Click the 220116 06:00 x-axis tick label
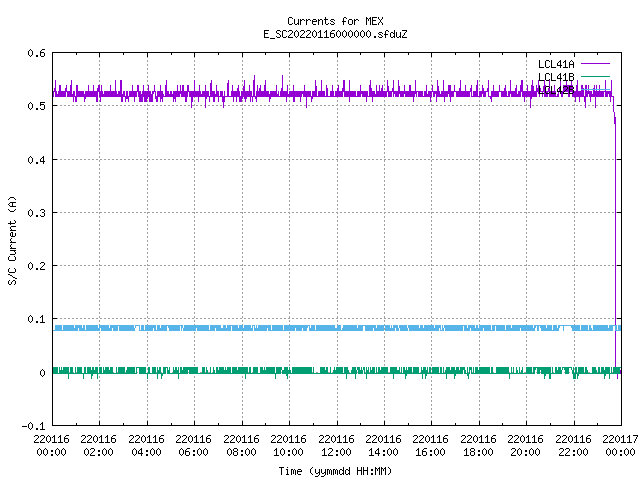 (193, 446)
